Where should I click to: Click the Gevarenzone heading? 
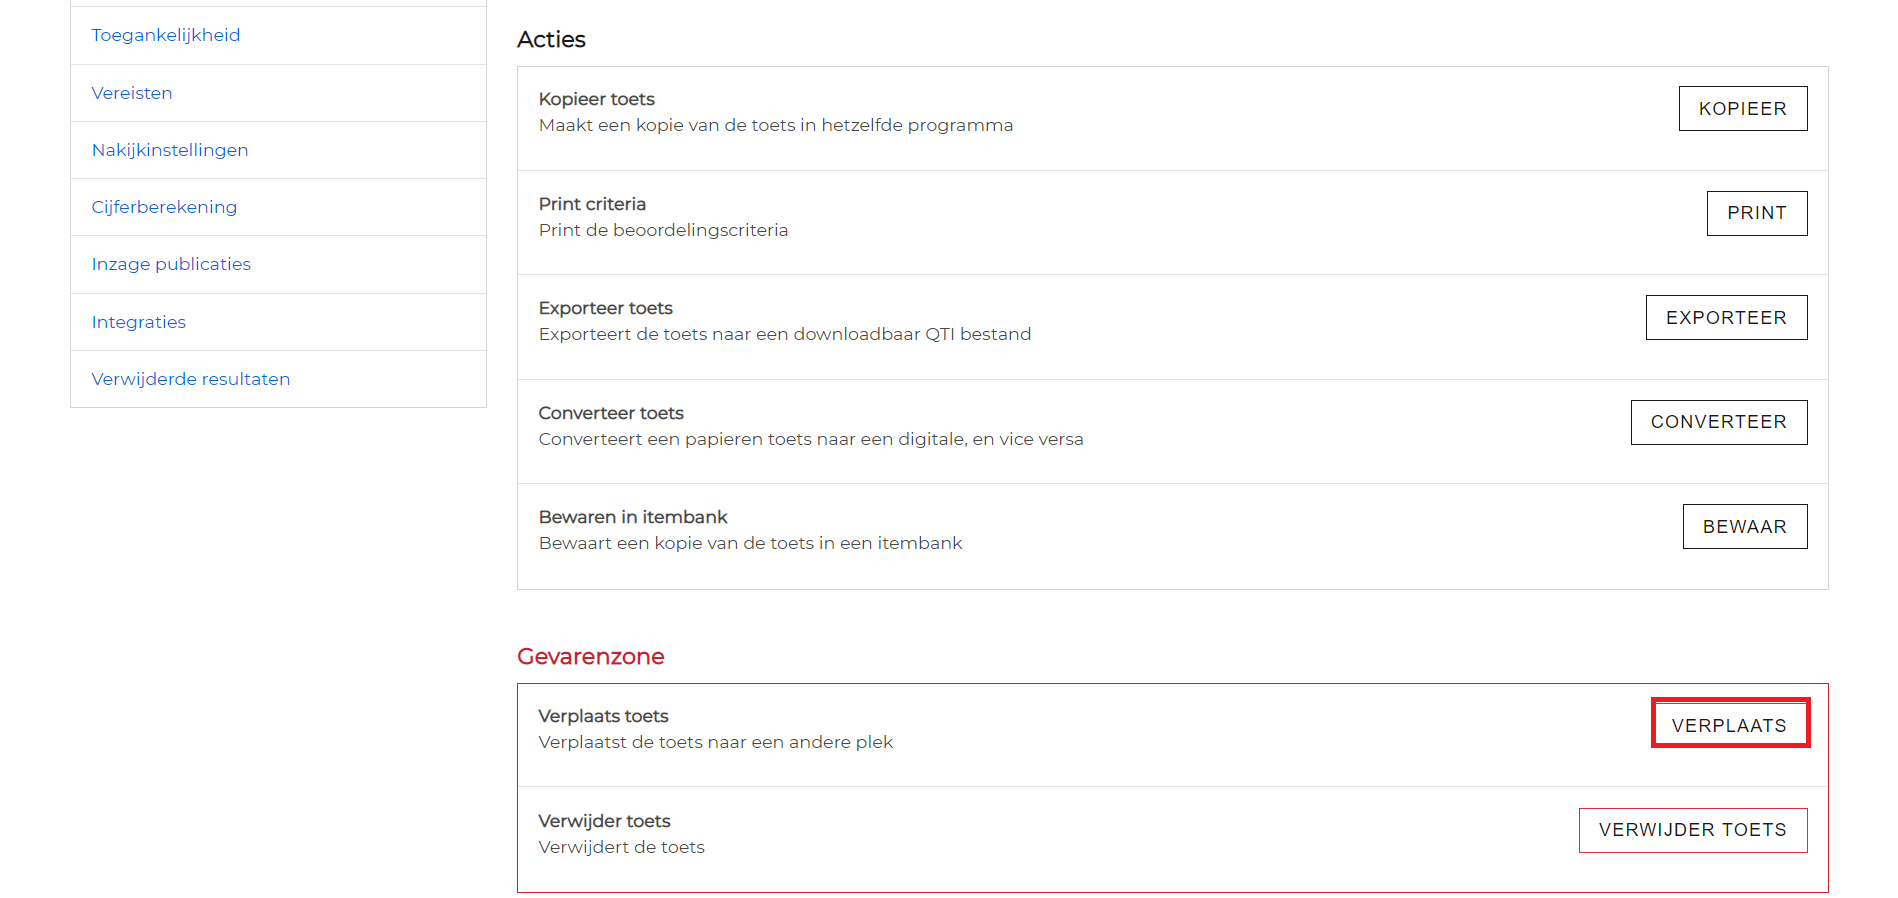591,656
